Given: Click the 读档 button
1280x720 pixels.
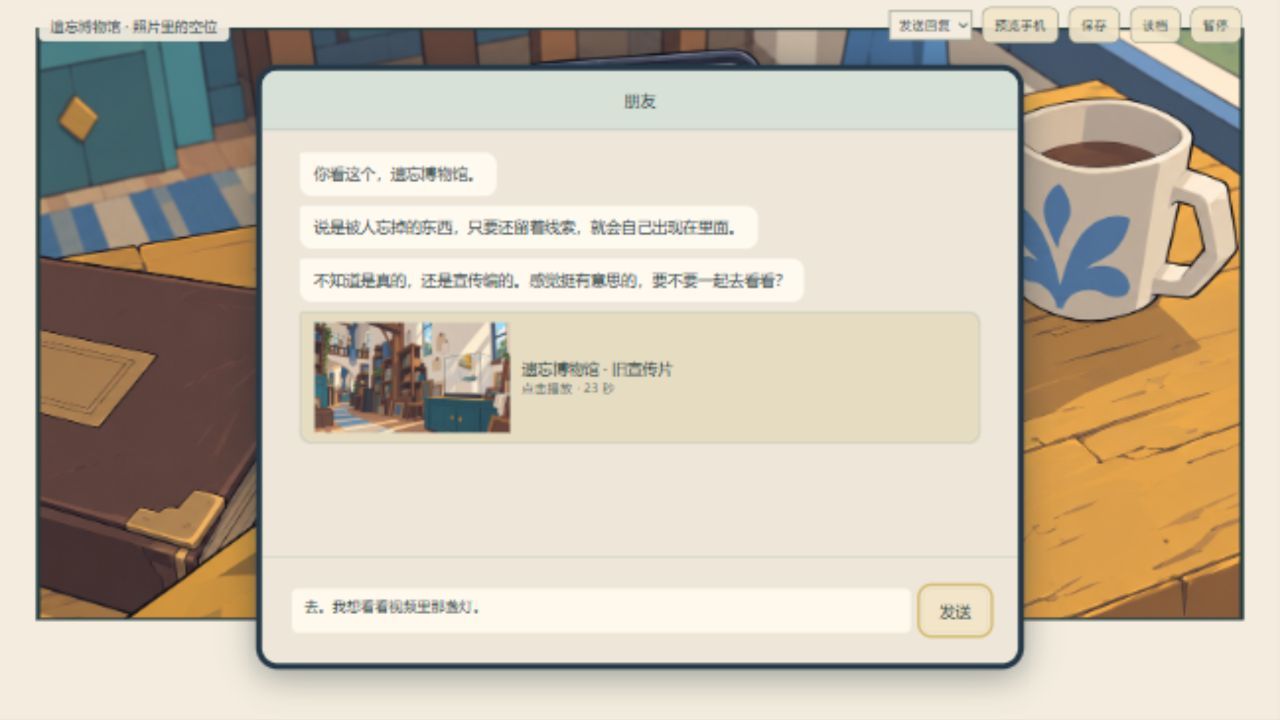Looking at the screenshot, I should tap(1155, 25).
